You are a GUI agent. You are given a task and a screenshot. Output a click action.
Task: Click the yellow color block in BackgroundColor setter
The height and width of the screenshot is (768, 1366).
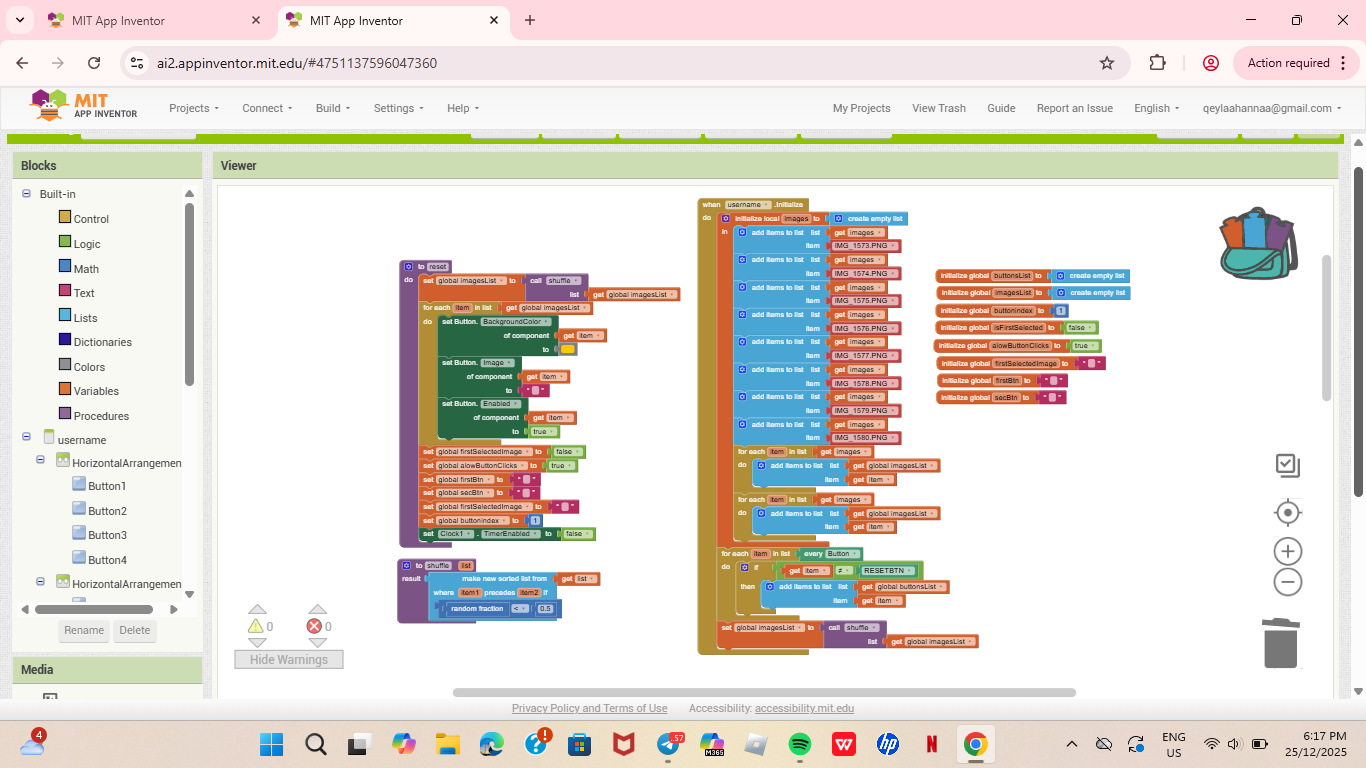coord(567,349)
